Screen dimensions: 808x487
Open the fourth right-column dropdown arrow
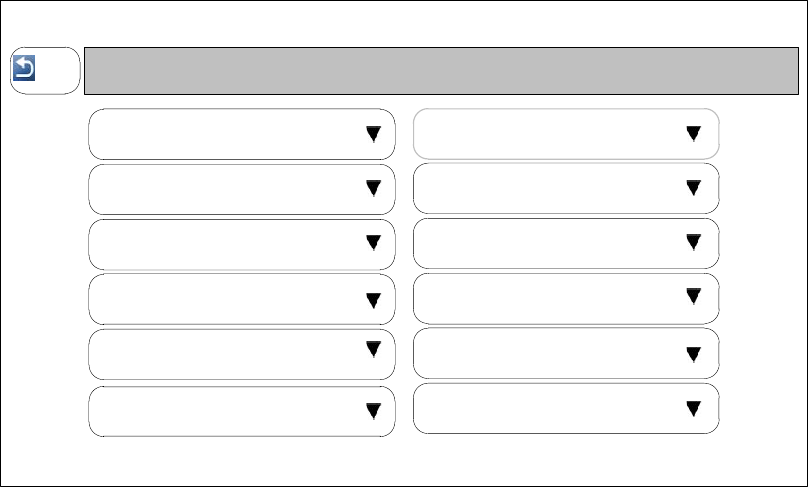click(x=694, y=295)
